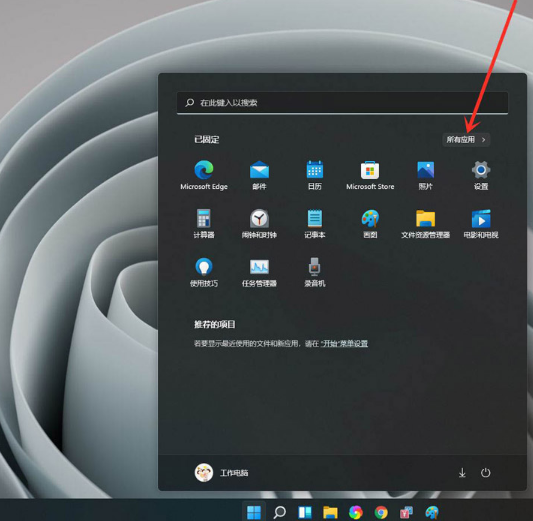Launch the Calculator (计算器) app

point(204,224)
